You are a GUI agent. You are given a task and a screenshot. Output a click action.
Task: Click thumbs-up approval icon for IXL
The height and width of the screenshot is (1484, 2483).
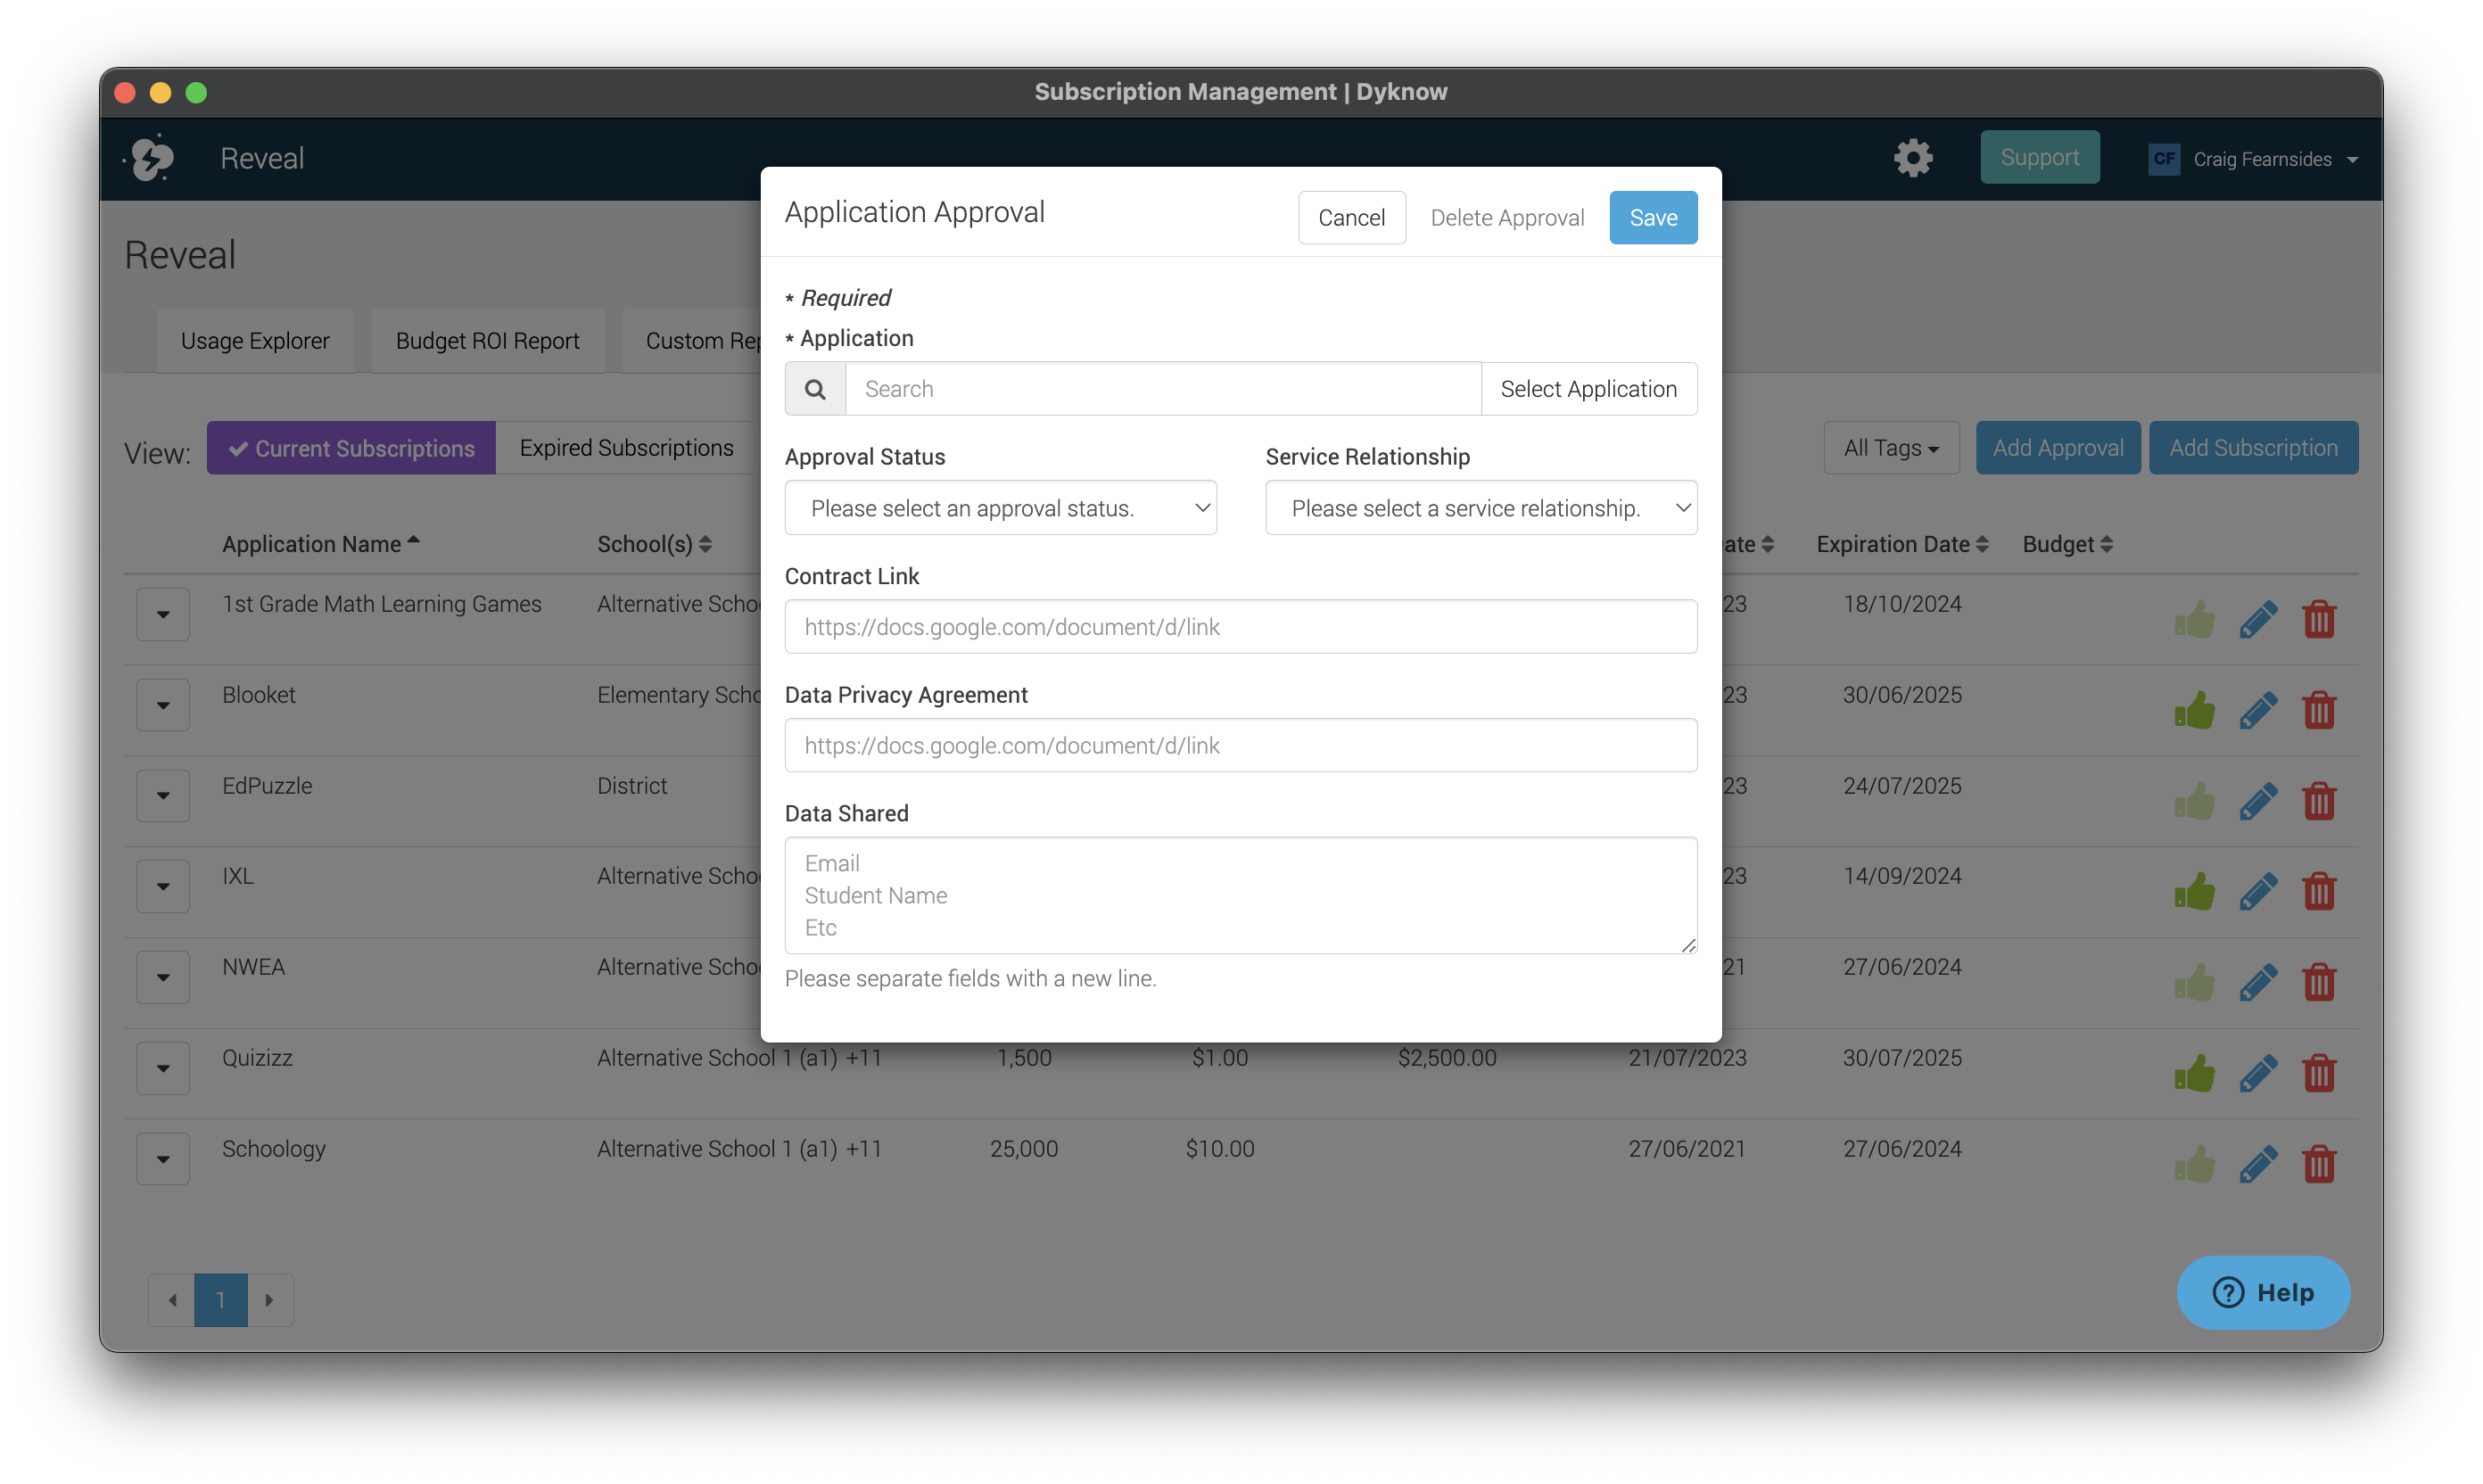[2194, 892]
